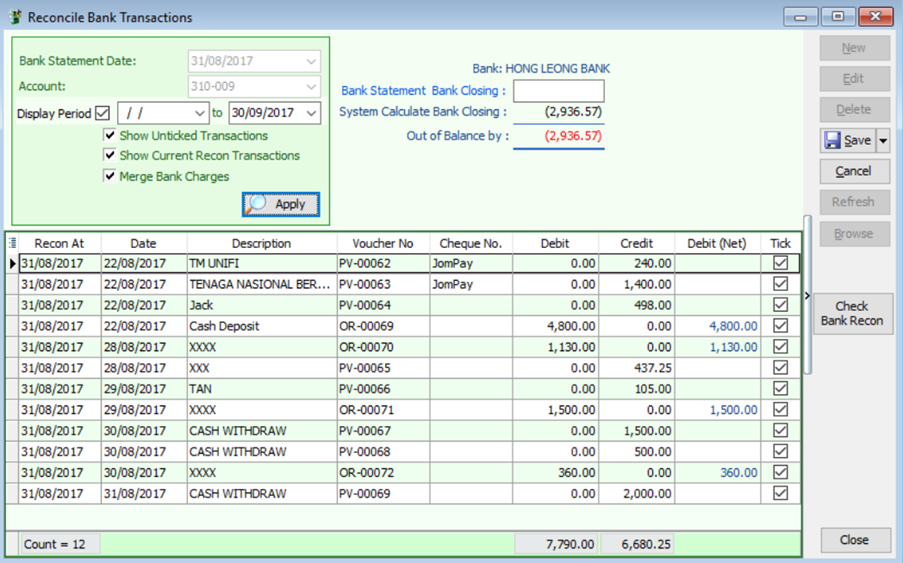Viewport: 903px width, 563px height.
Task: Open the Display Period end date dropdown
Action: [312, 114]
